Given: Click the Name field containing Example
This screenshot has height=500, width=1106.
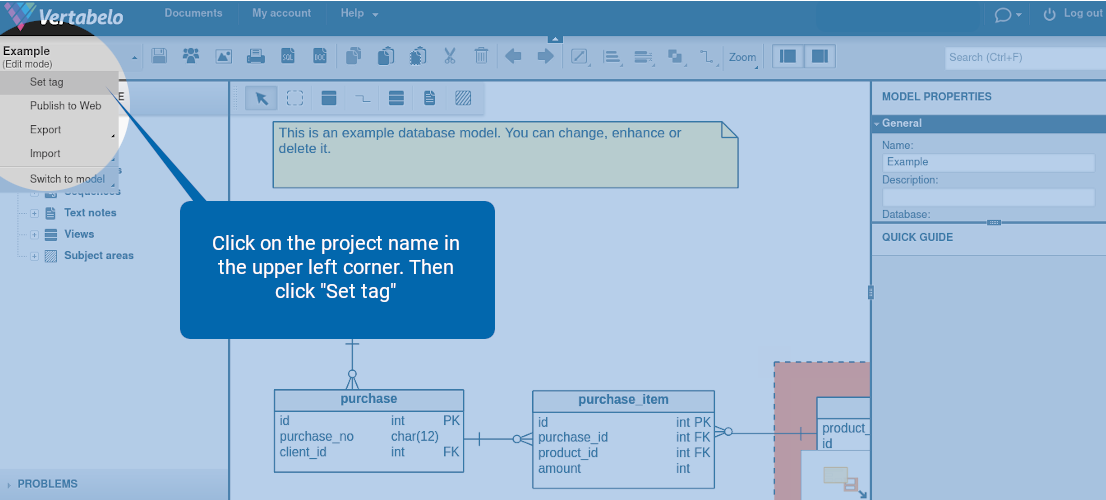Looking at the screenshot, I should tap(988, 162).
